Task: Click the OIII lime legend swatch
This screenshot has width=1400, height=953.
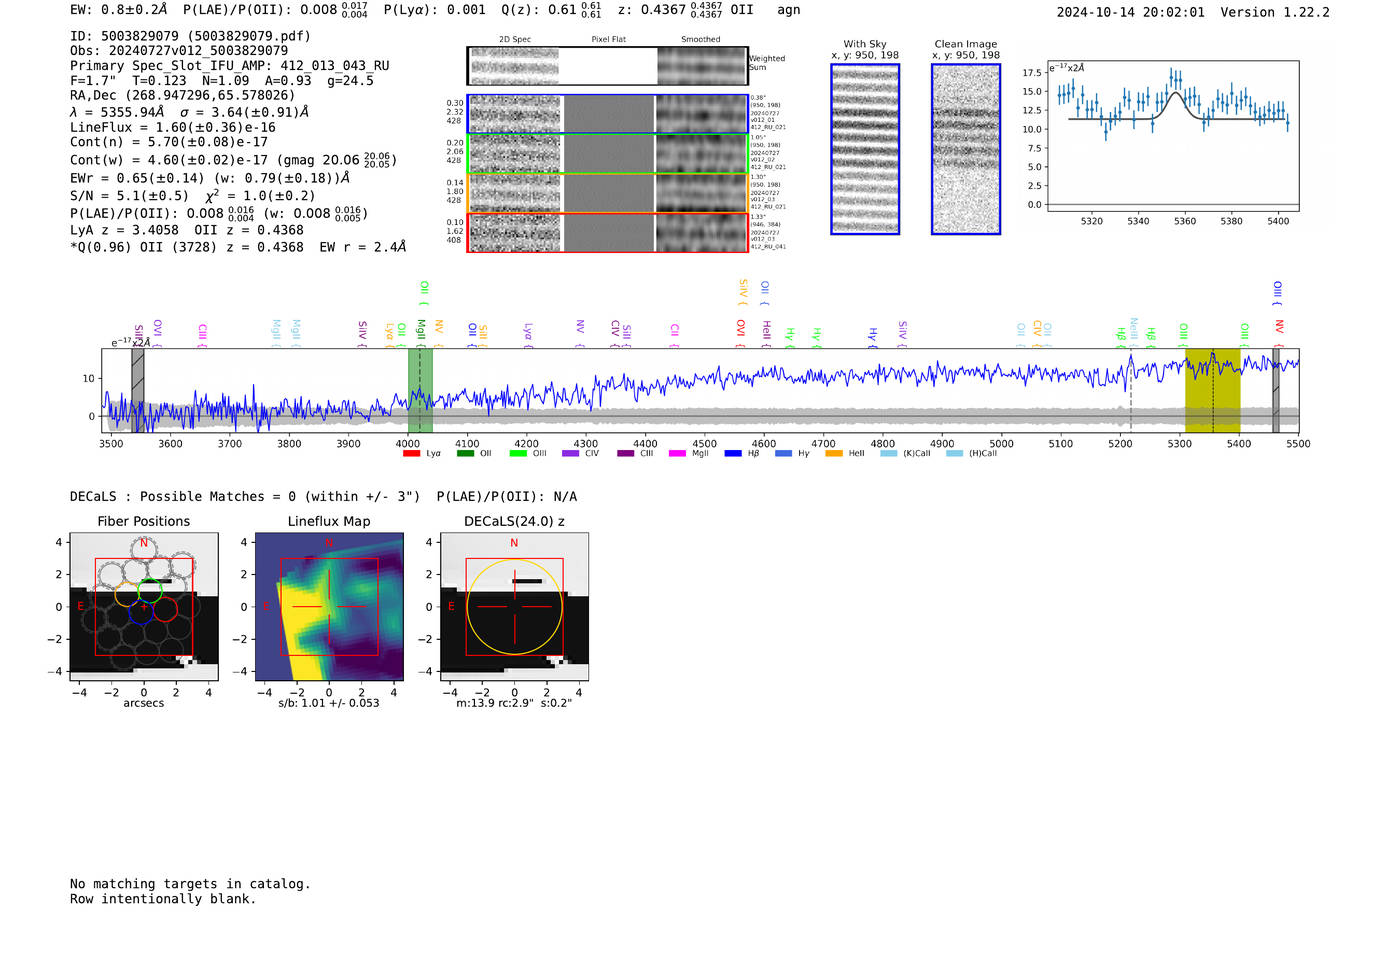Action: (518, 454)
